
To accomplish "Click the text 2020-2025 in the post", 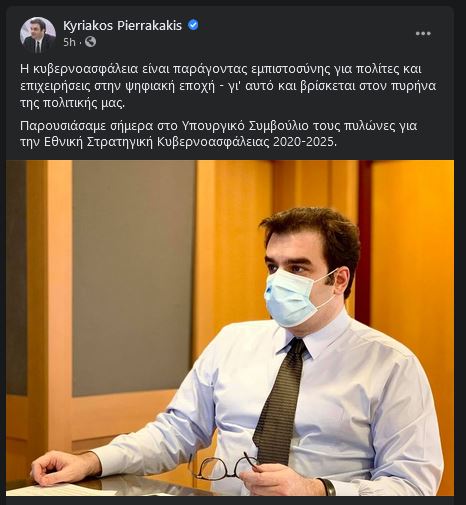I will click(305, 142).
